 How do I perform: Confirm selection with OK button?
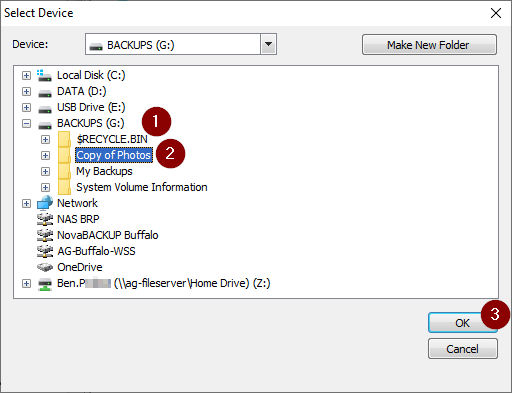[x=463, y=323]
